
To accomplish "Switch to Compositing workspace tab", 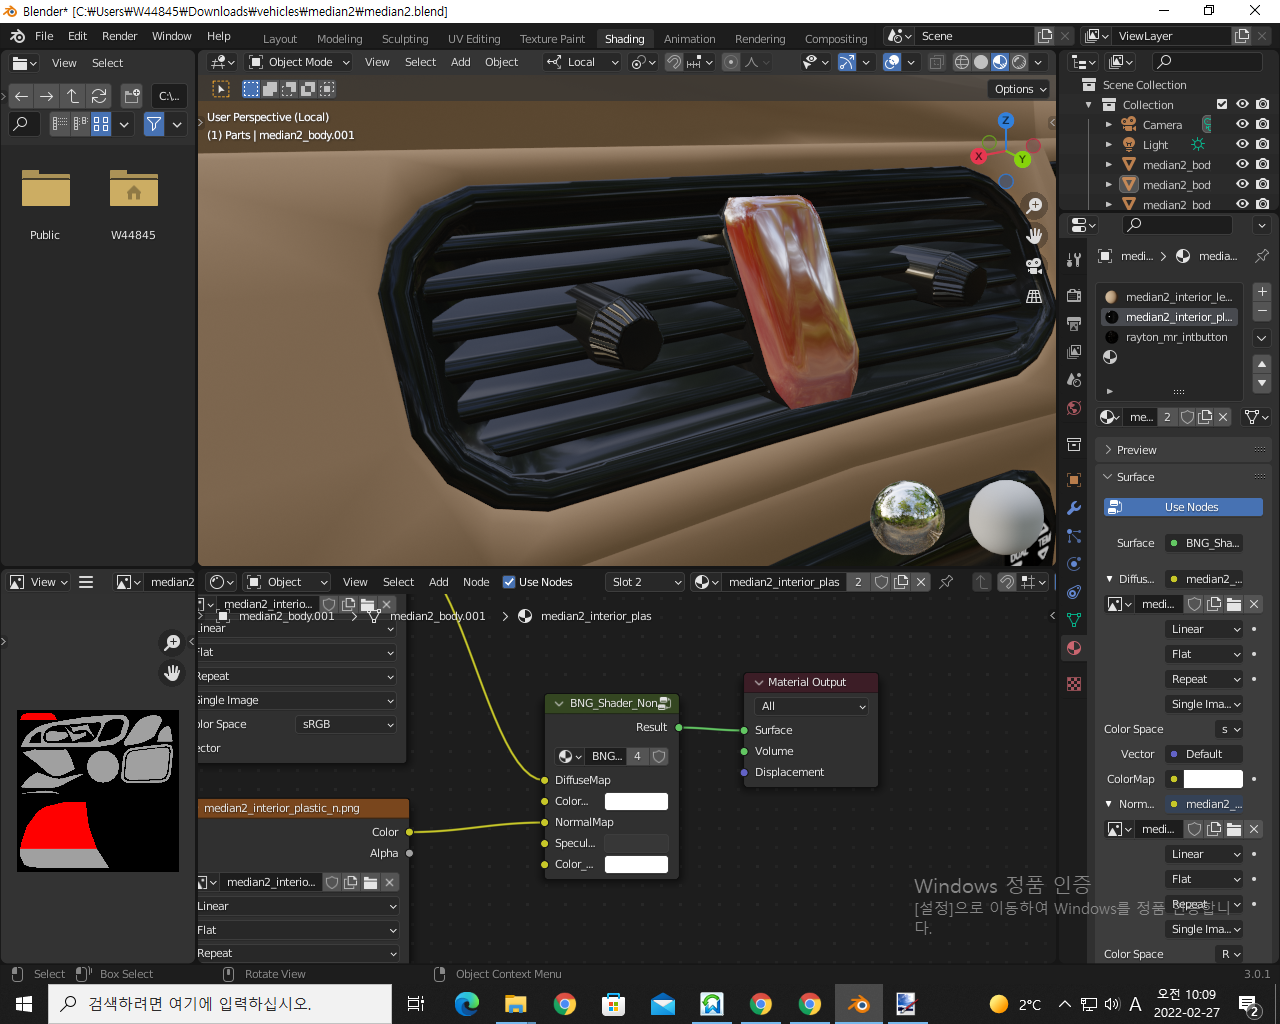I will [x=836, y=39].
